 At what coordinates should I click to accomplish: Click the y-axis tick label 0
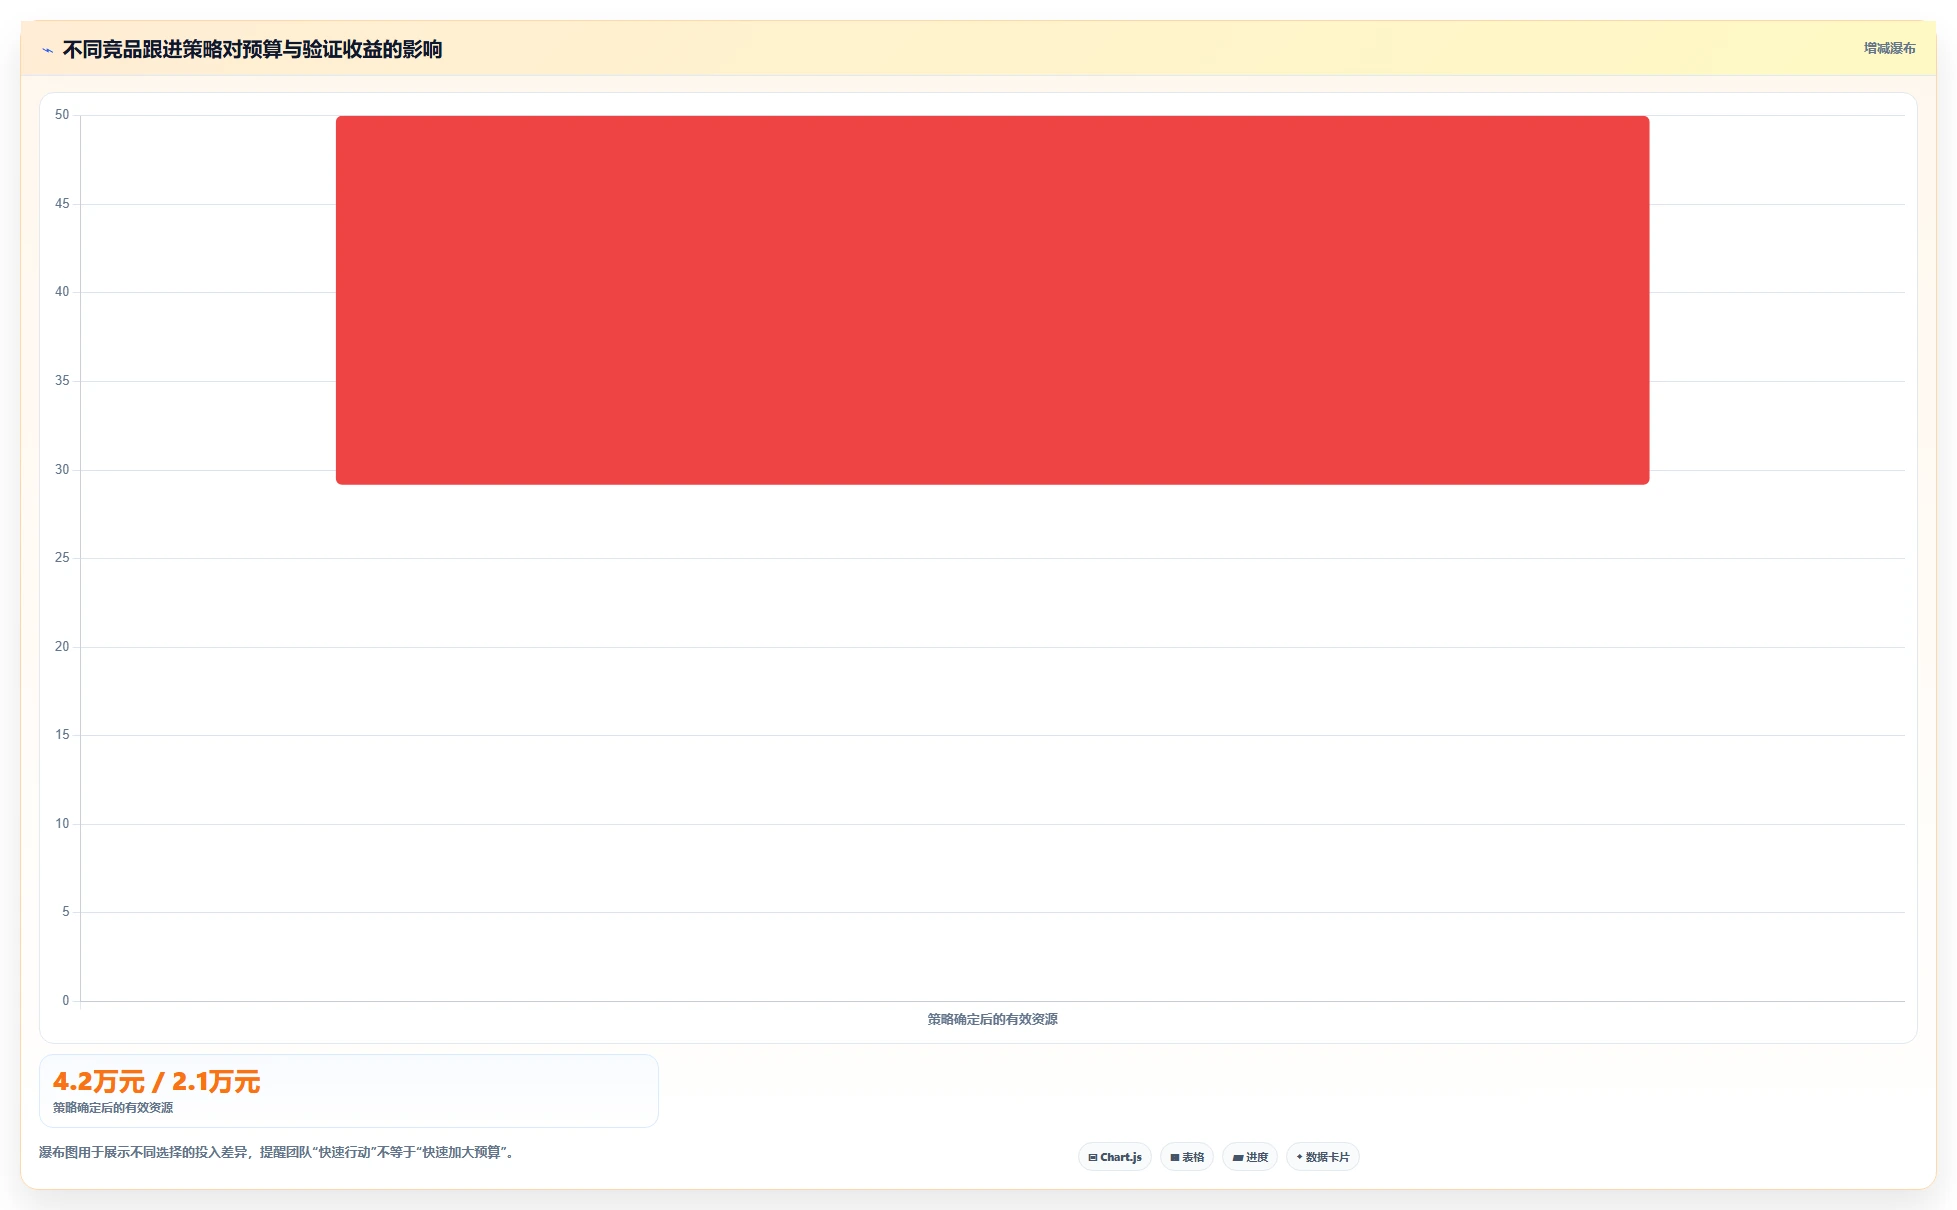click(66, 1001)
